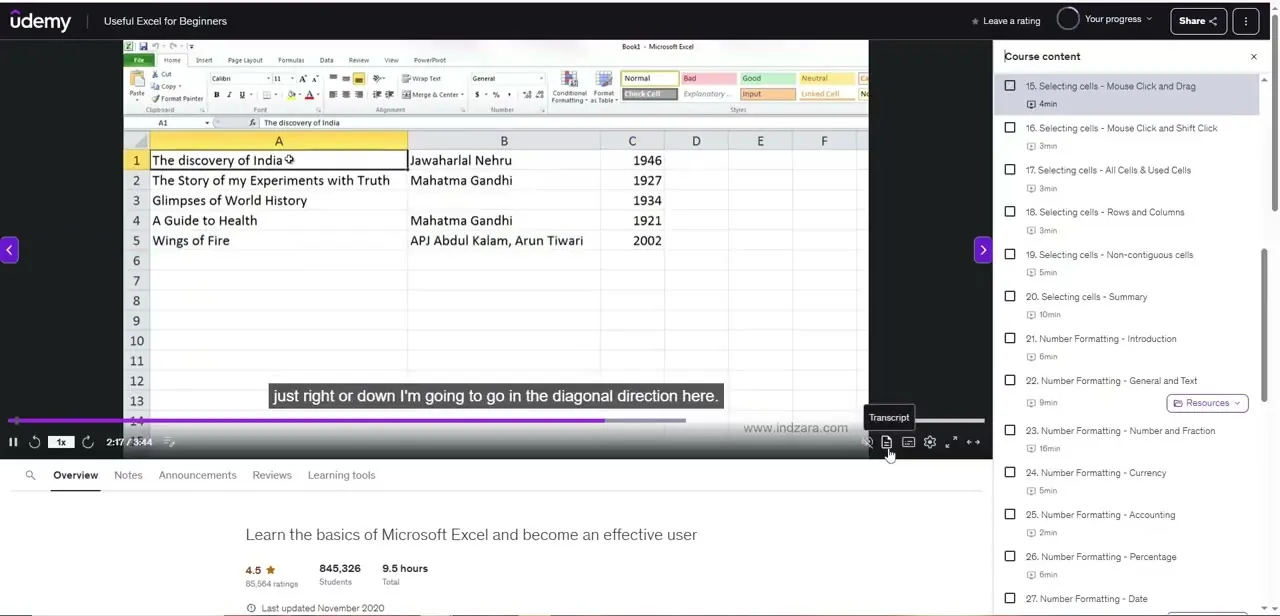Screen dimensions: 1280x616
Task: Click the Last updated November 2020 text
Action: pyautogui.click(x=322, y=608)
